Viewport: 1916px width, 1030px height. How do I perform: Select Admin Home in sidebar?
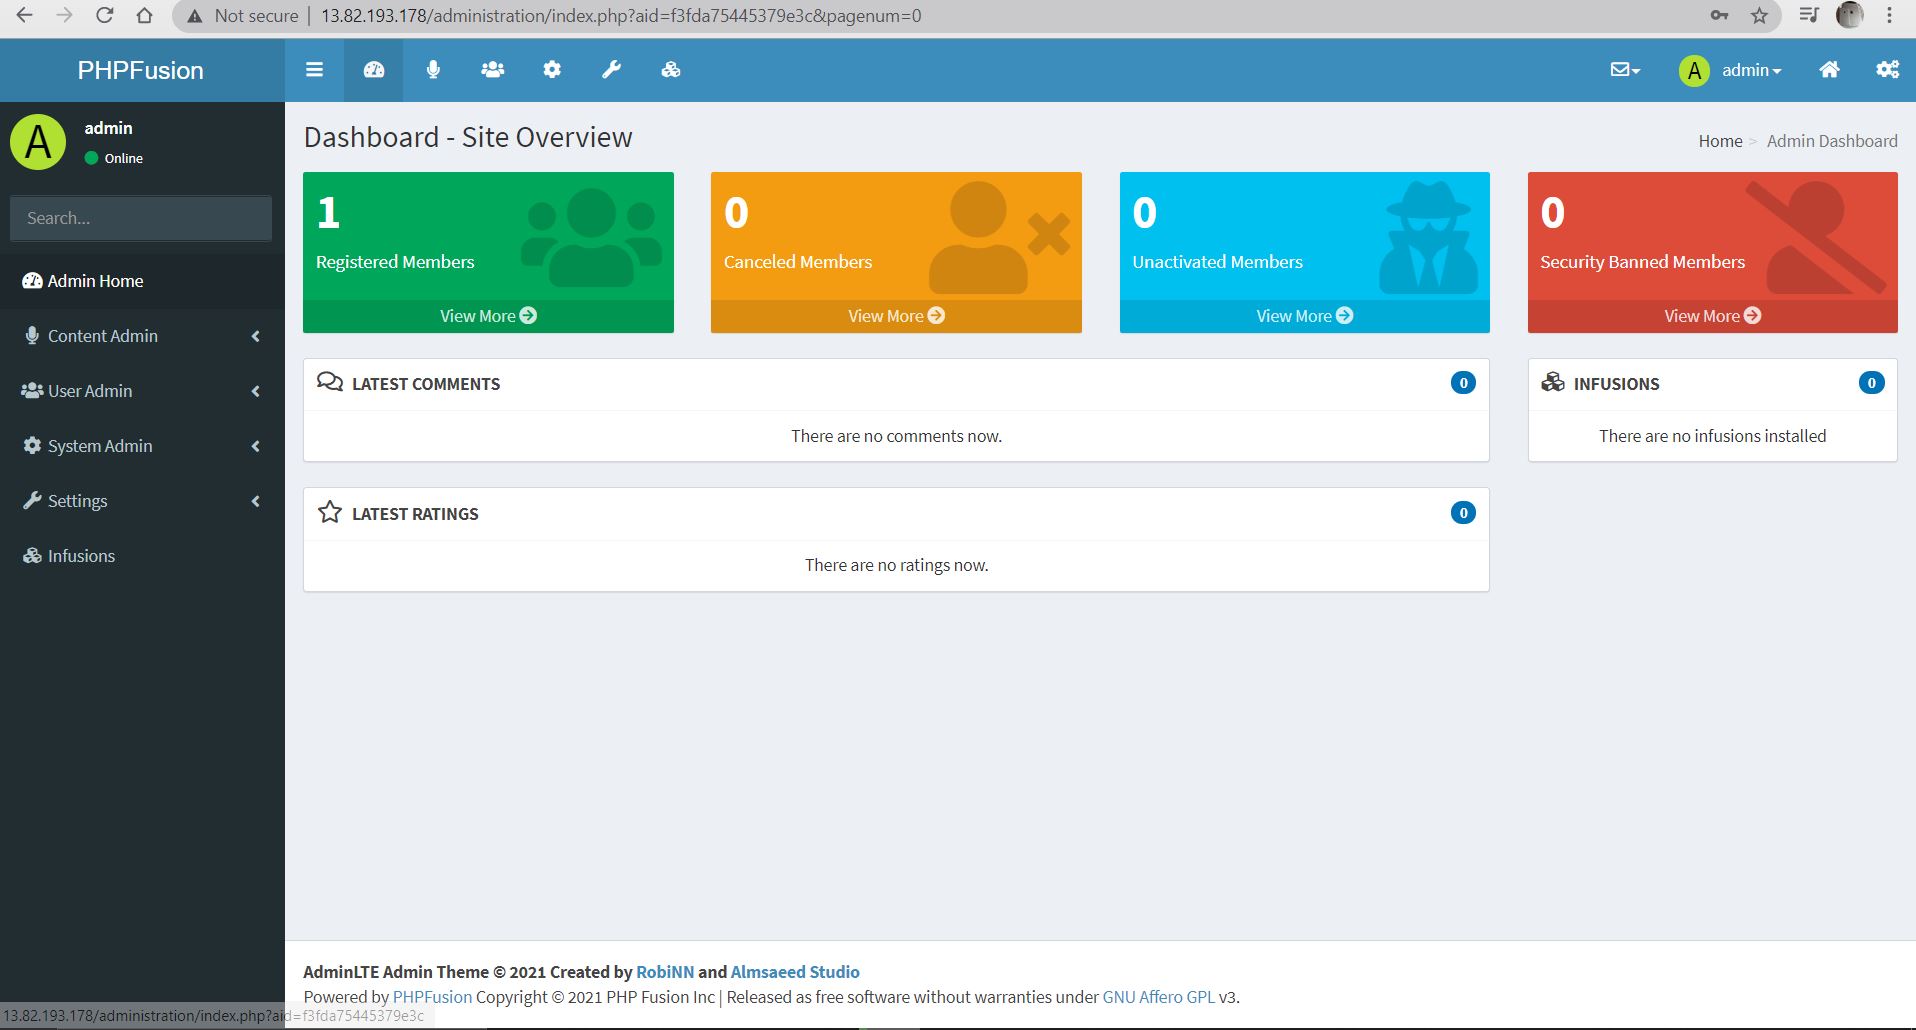point(95,281)
